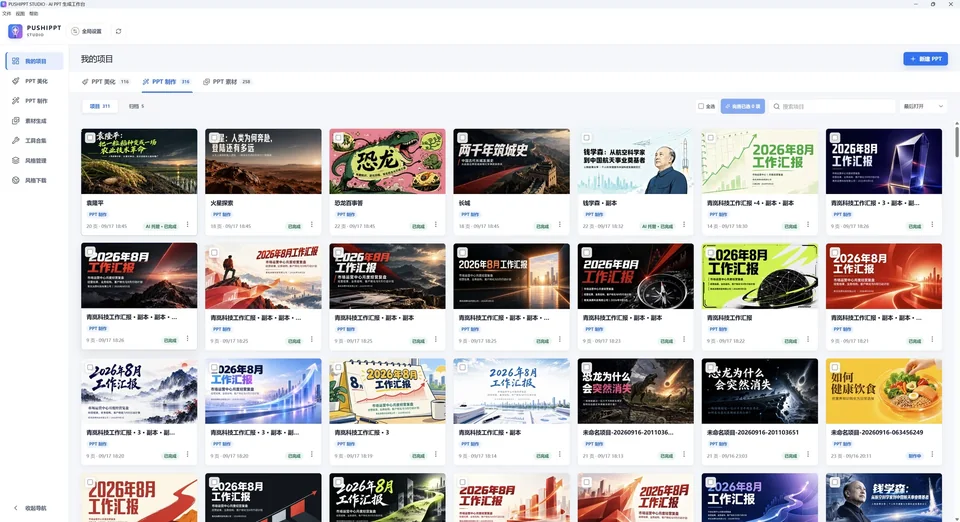This screenshot has height=522, width=960.
Task: Open 风格管理 in the sidebar
Action: (34, 160)
